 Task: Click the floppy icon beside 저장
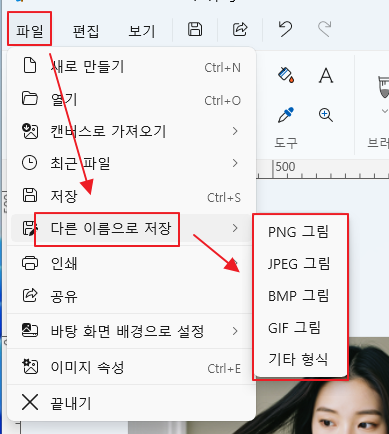pos(30,195)
